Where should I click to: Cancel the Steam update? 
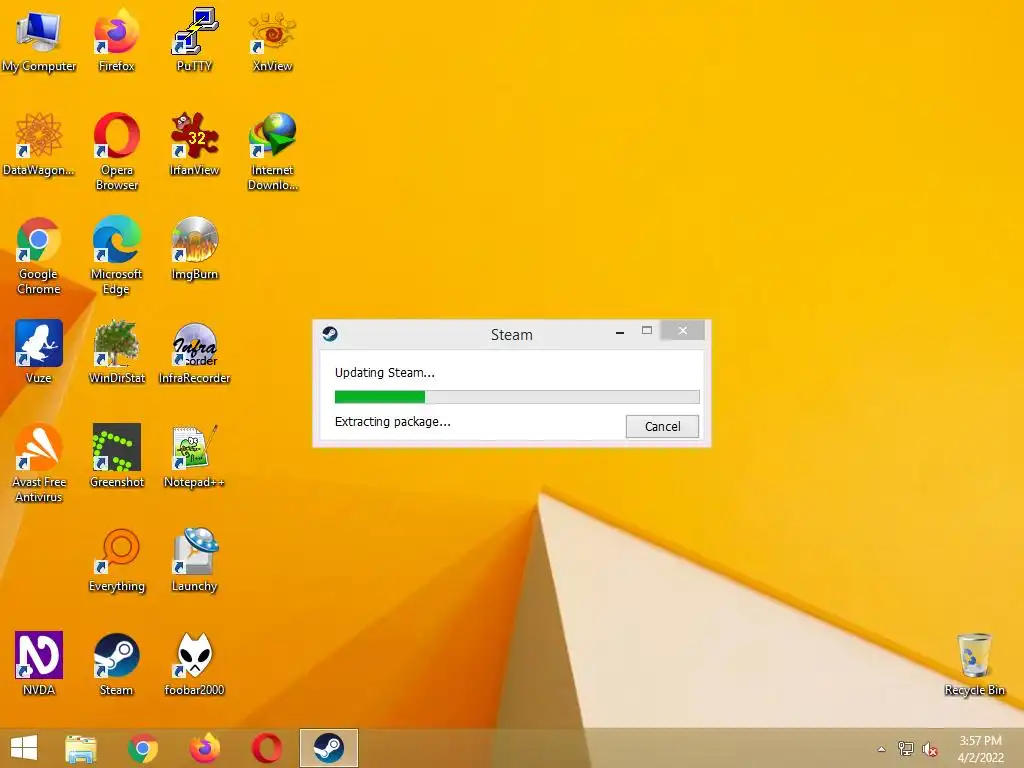662,426
